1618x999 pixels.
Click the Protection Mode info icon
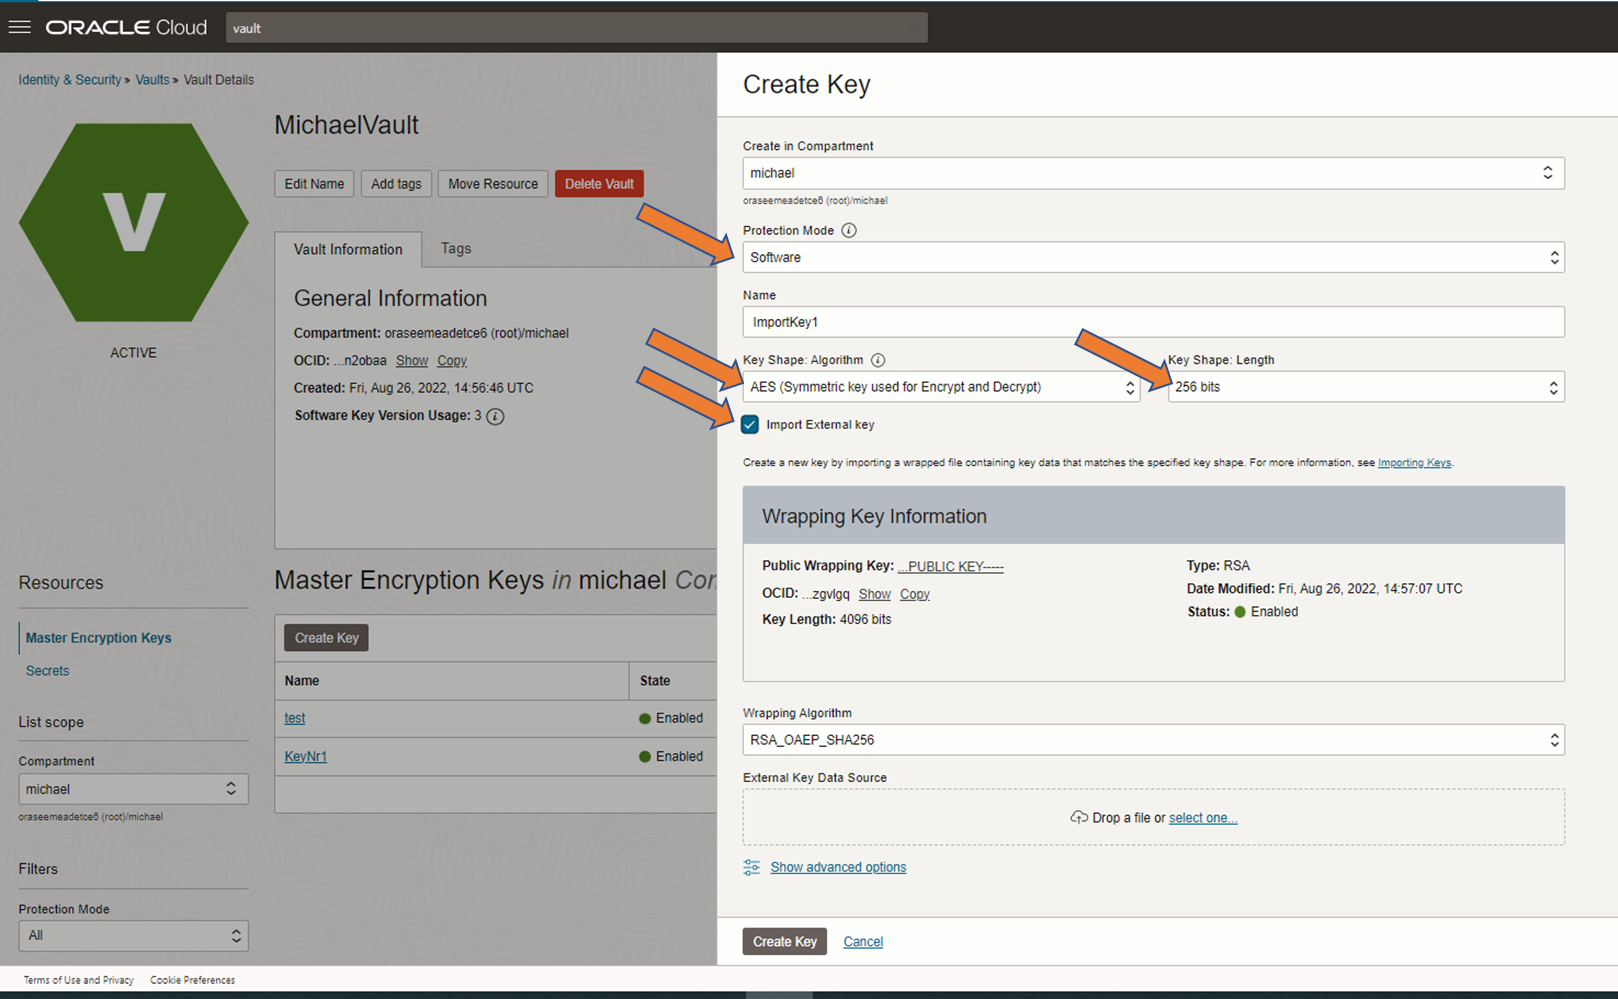[x=849, y=230]
